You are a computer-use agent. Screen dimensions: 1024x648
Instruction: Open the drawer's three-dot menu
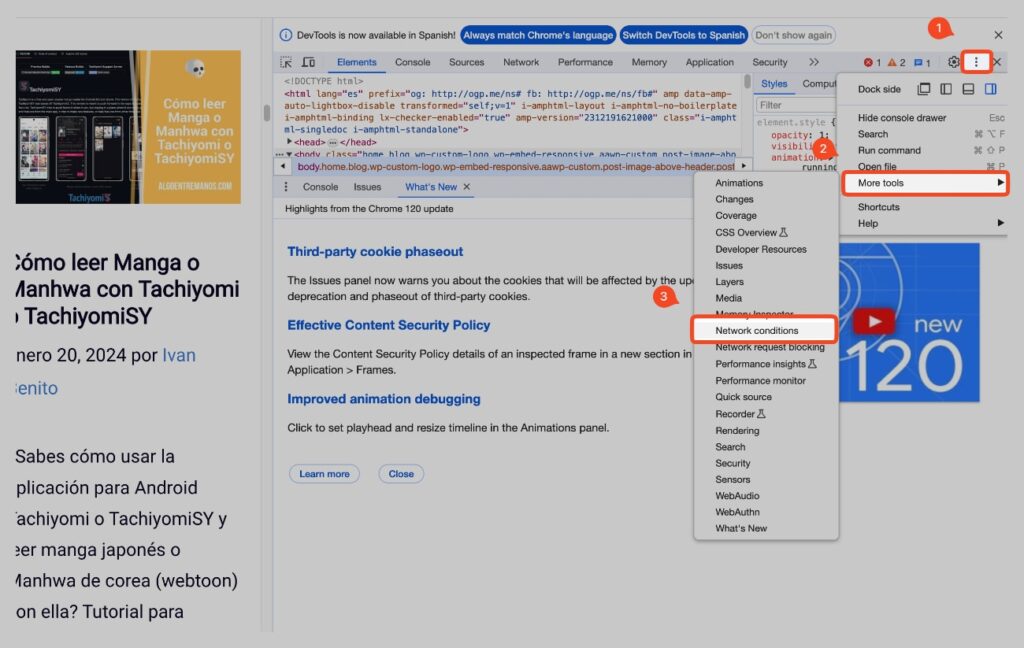click(x=286, y=187)
